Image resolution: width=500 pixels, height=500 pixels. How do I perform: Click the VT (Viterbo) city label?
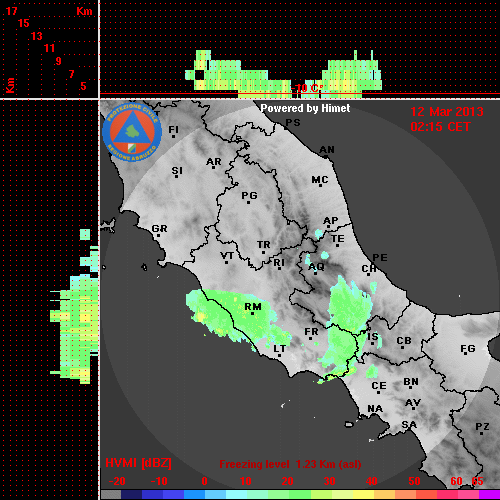(x=227, y=257)
